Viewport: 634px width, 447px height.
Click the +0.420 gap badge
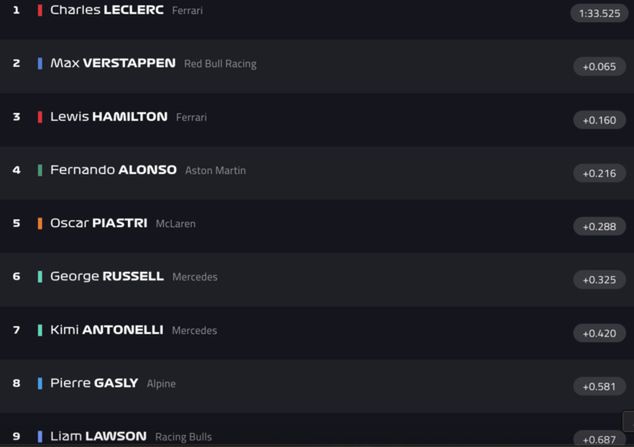point(599,333)
